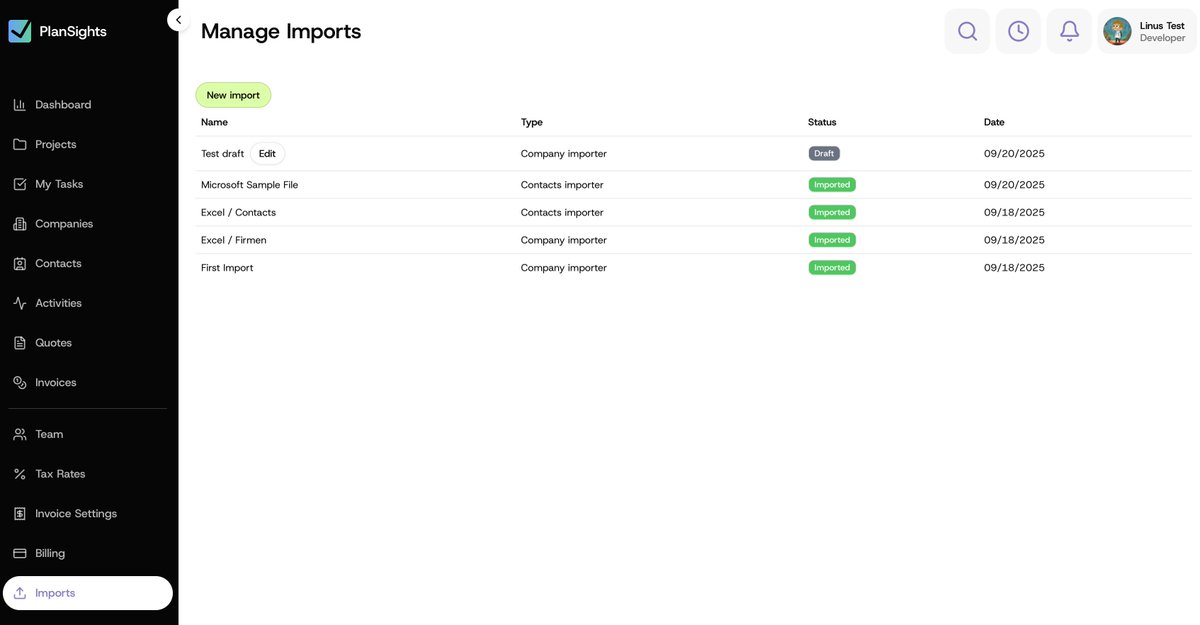Screen dimensions: 1200x625
Task: Click the Draft status badge
Action: (x=824, y=154)
